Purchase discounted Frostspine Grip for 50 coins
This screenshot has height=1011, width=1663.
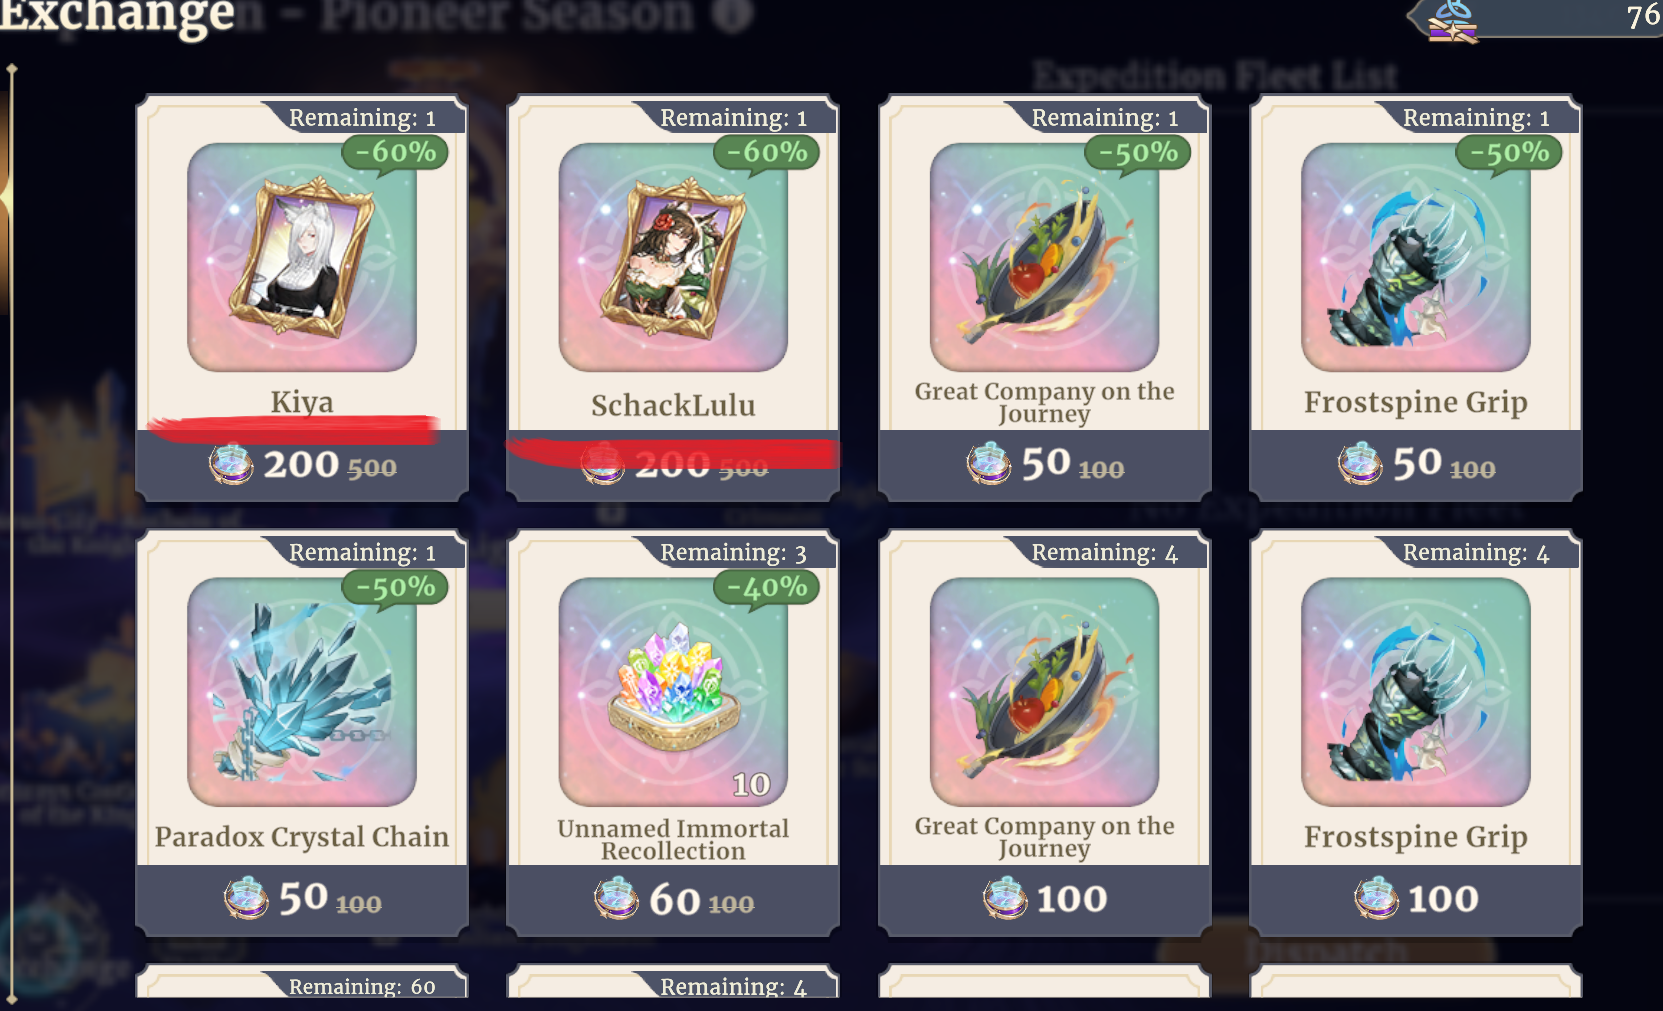pyautogui.click(x=1415, y=465)
